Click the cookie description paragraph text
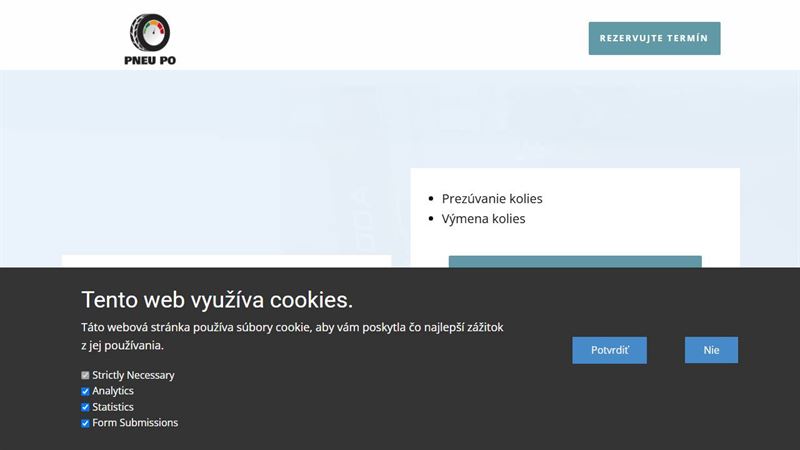This screenshot has width=800, height=450. [292, 336]
